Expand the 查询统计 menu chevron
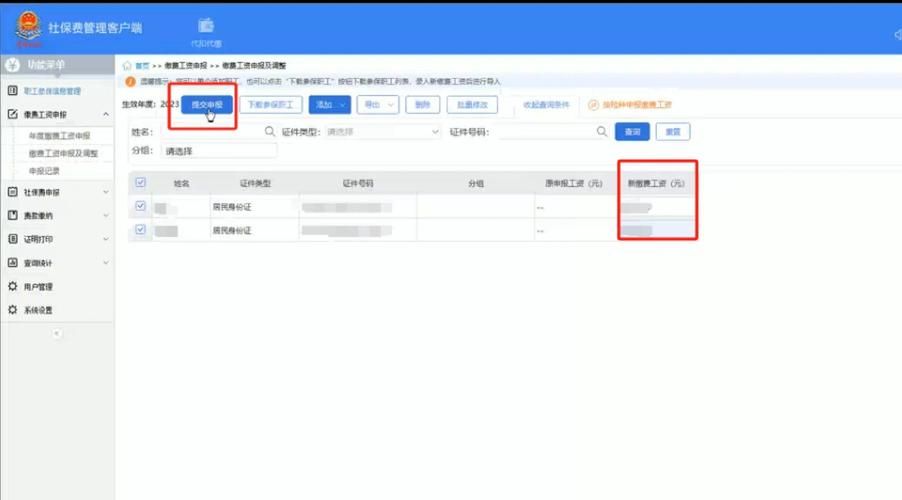902x500 pixels. point(106,262)
